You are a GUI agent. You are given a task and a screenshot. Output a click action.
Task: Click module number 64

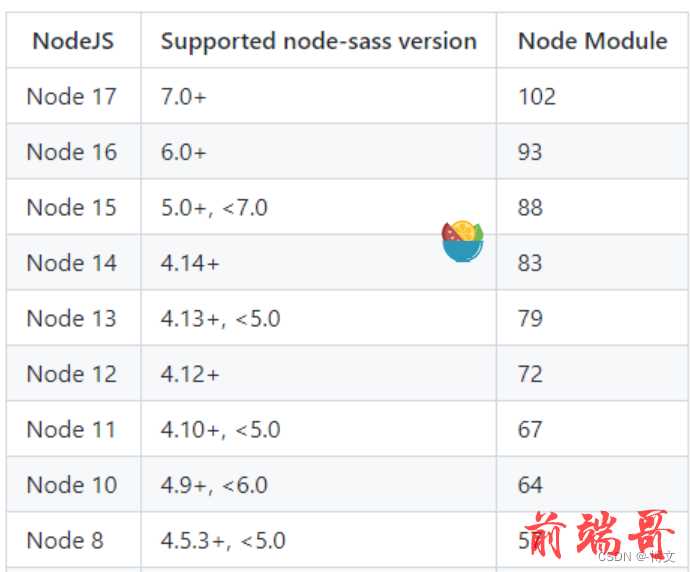click(530, 485)
